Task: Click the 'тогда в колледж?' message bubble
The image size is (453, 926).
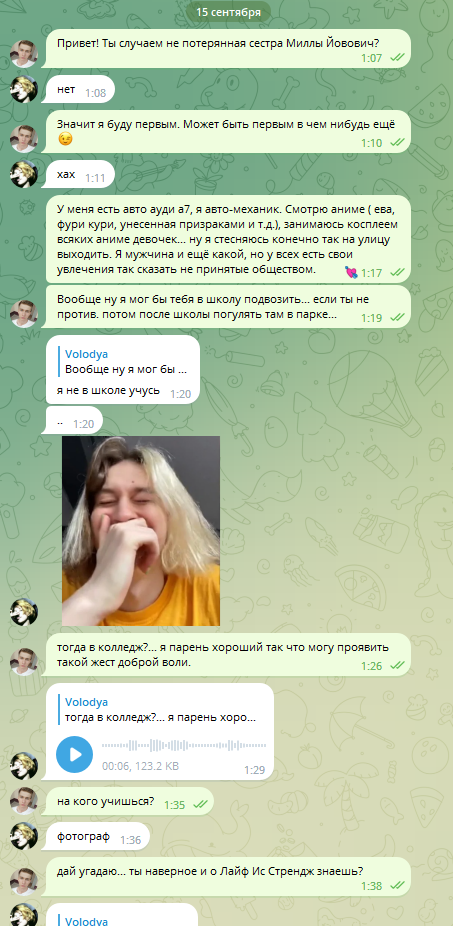Action: 228,655
